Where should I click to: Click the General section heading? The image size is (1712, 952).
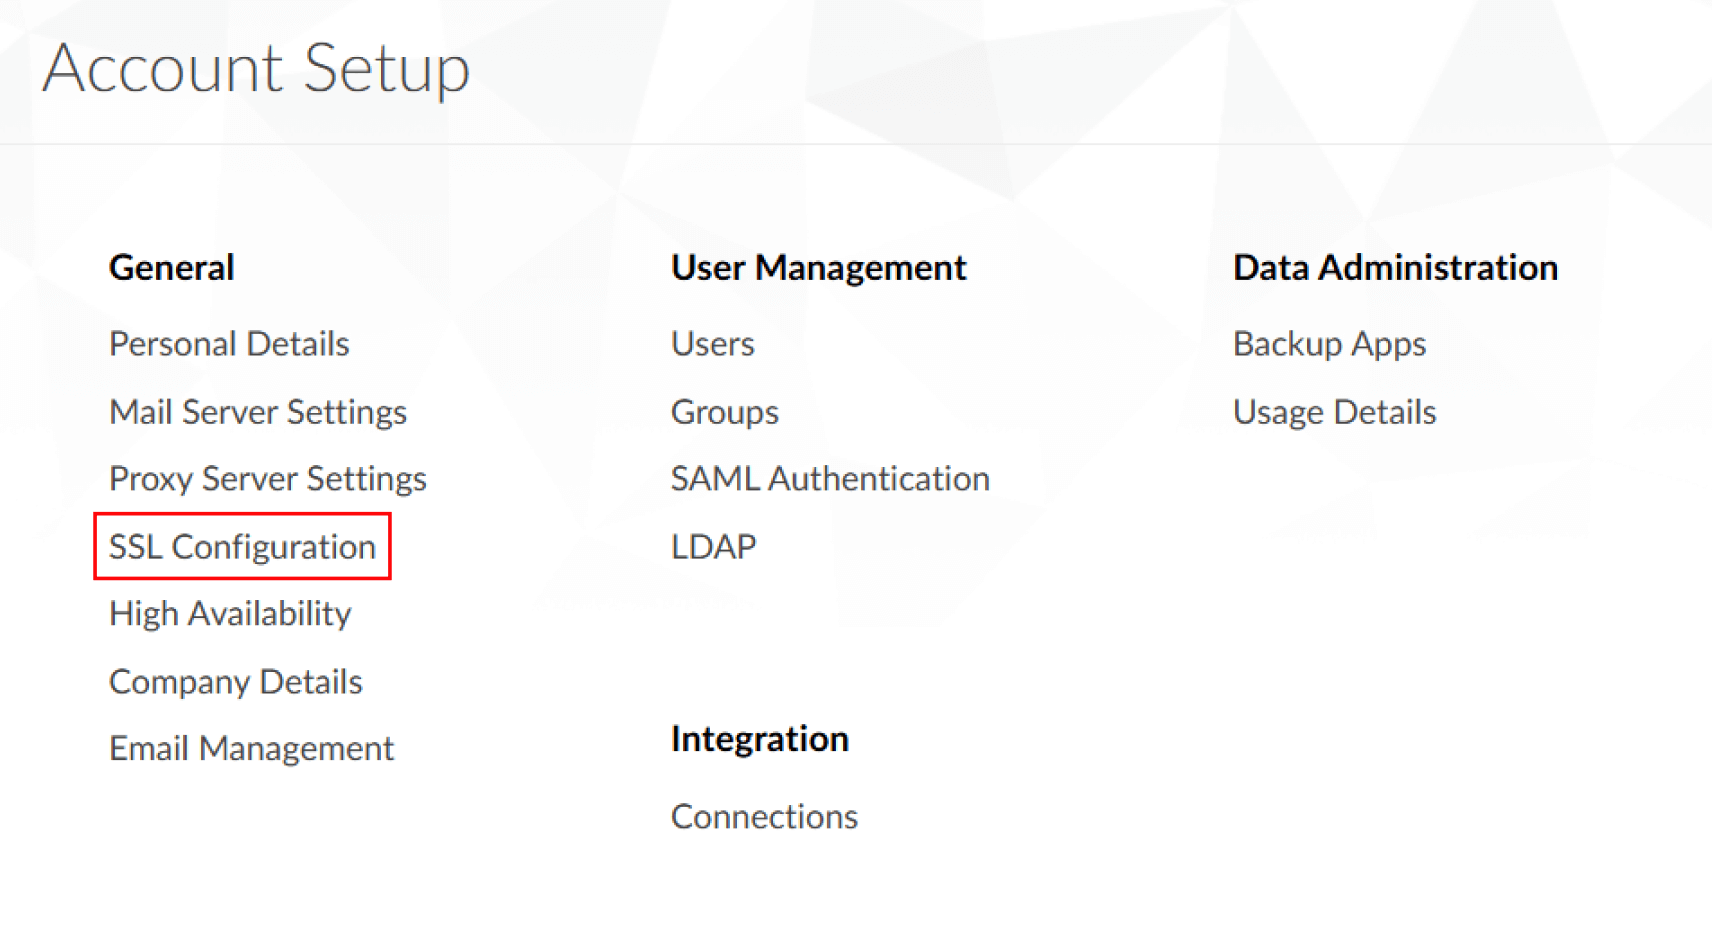point(172,268)
